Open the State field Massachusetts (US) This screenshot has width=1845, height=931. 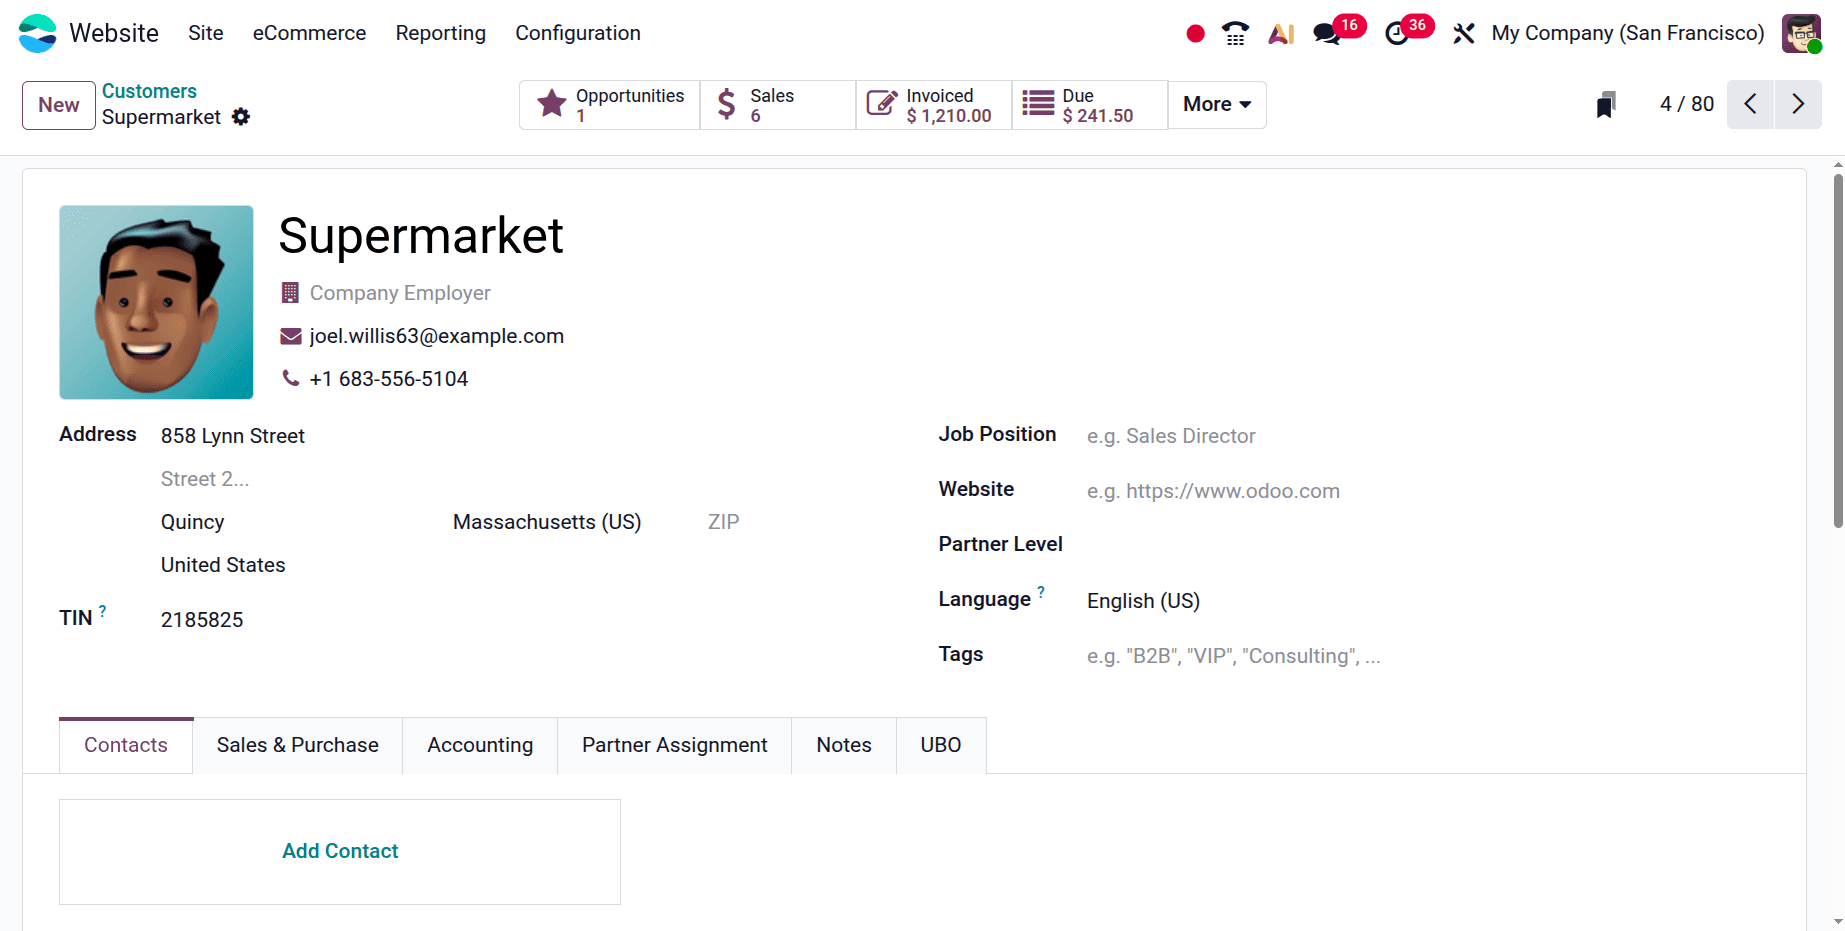(568, 522)
